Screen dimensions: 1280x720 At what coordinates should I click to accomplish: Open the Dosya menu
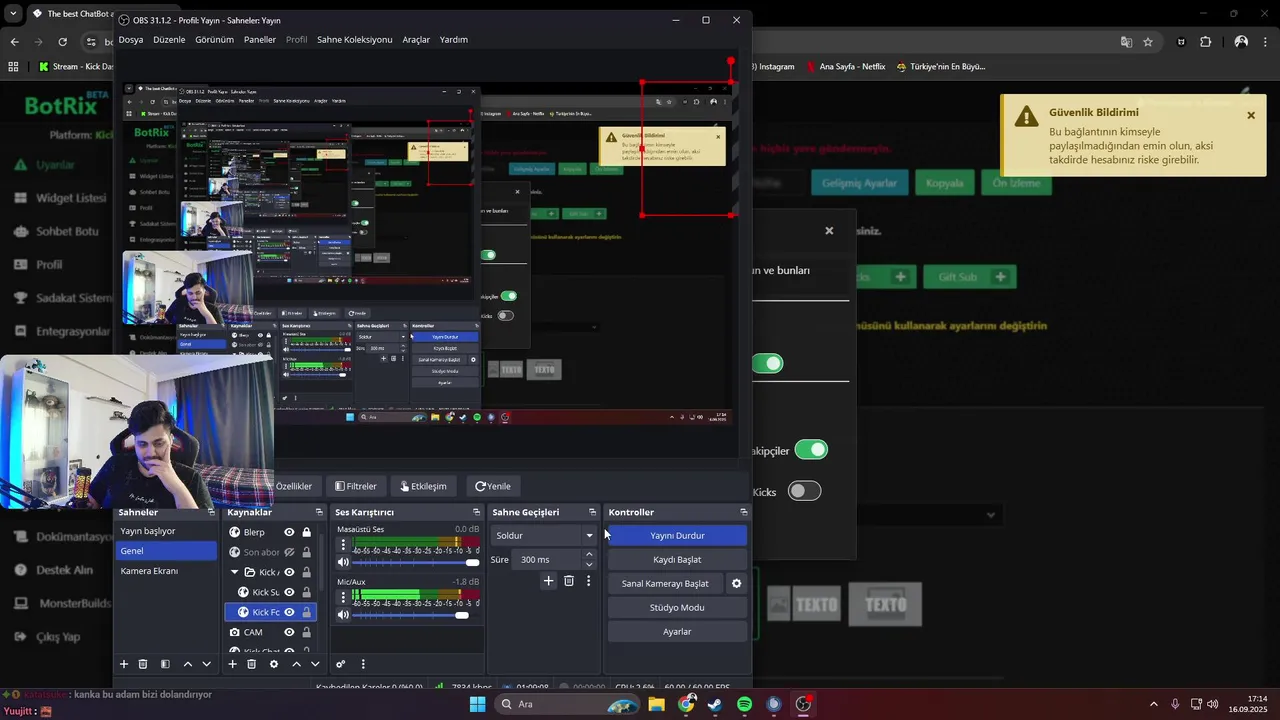[131, 40]
